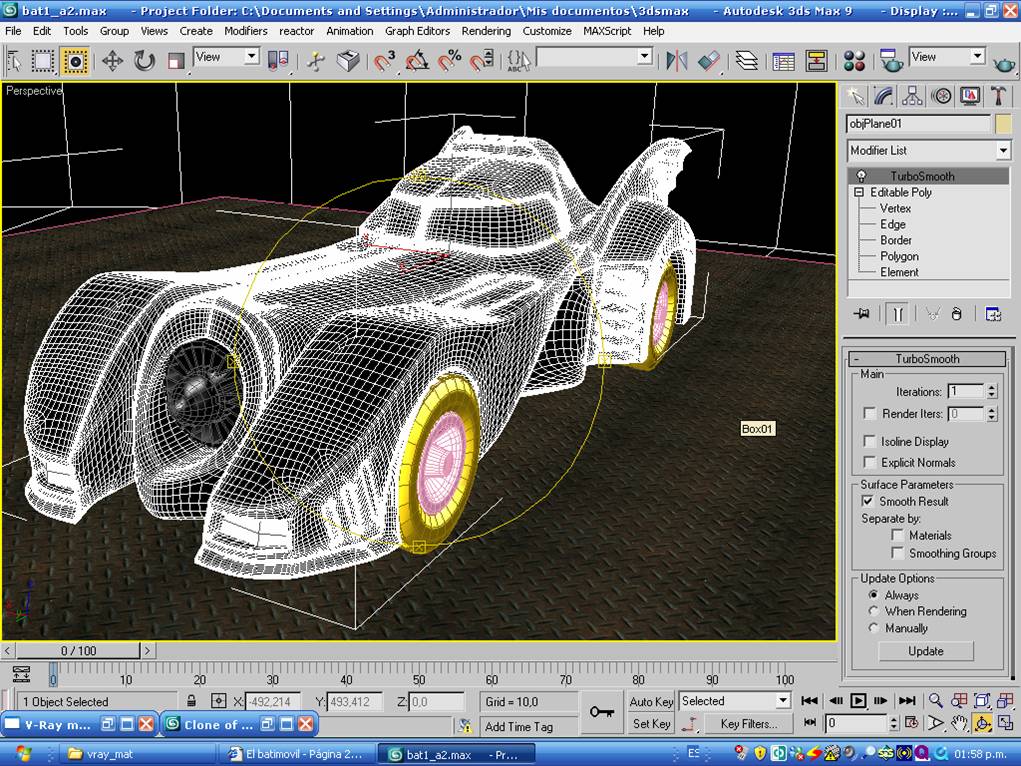Click the object color swatch
This screenshot has width=1021, height=766.
[x=1003, y=124]
